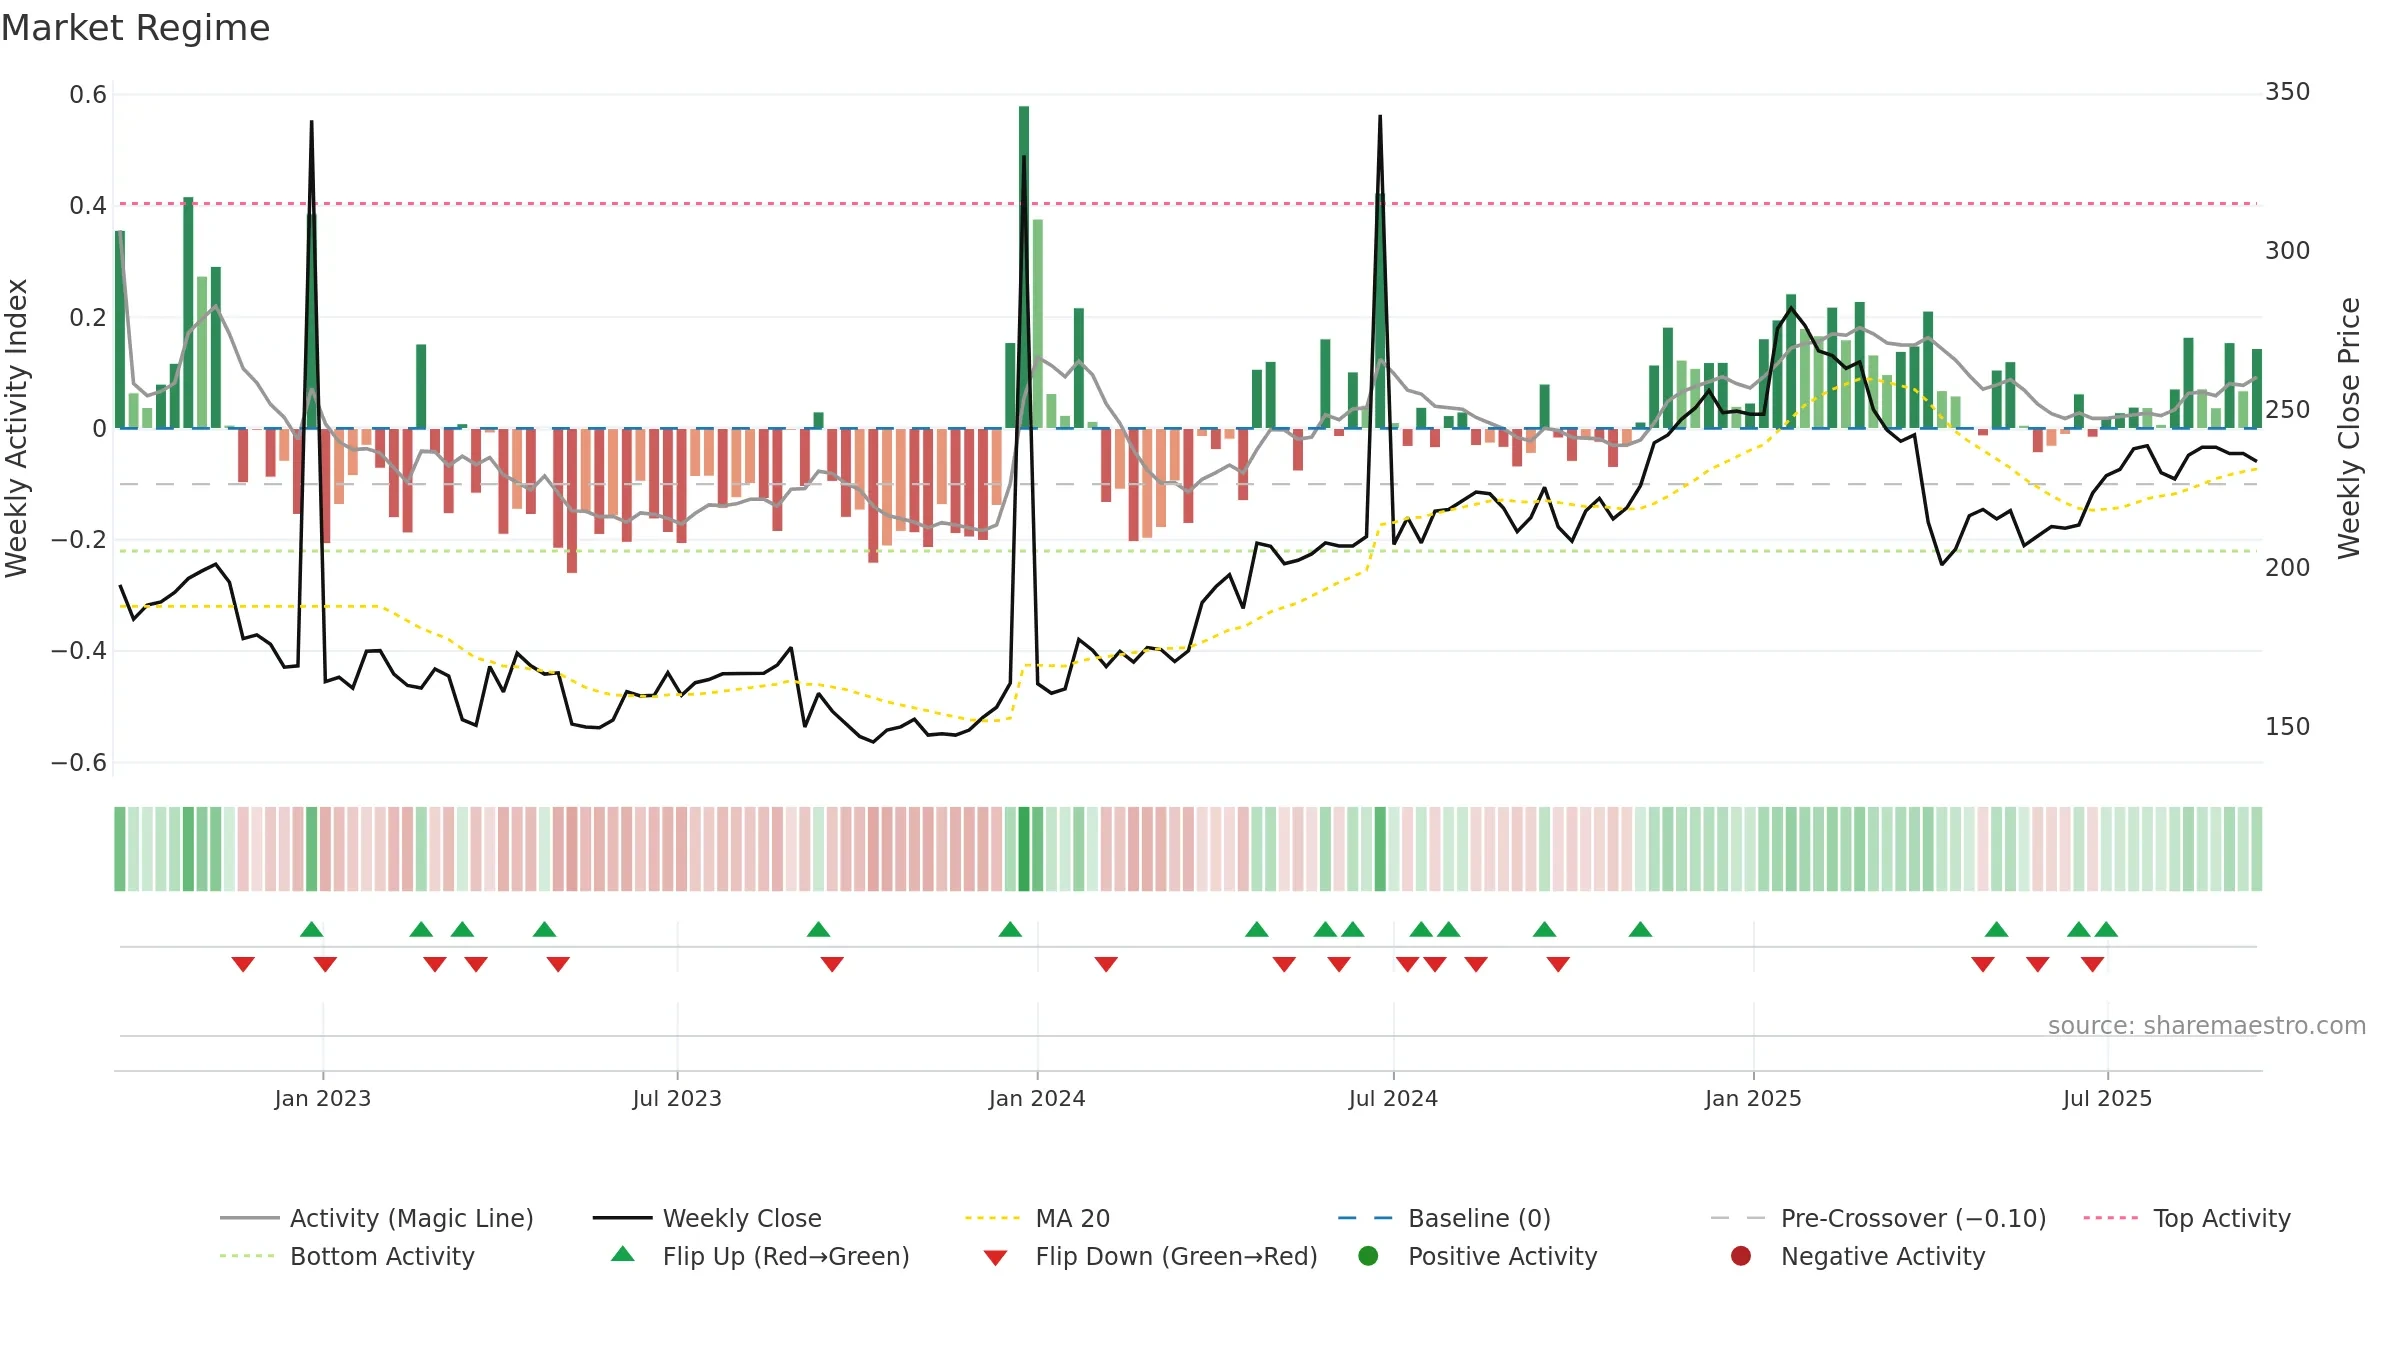The width and height of the screenshot is (2400, 1350).
Task: Toggle Bottom Activity legend entry
Action: click(347, 1256)
